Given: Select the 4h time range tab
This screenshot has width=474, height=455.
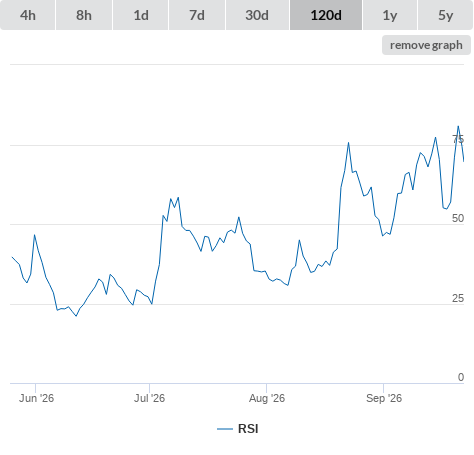Looking at the screenshot, I should click(28, 15).
